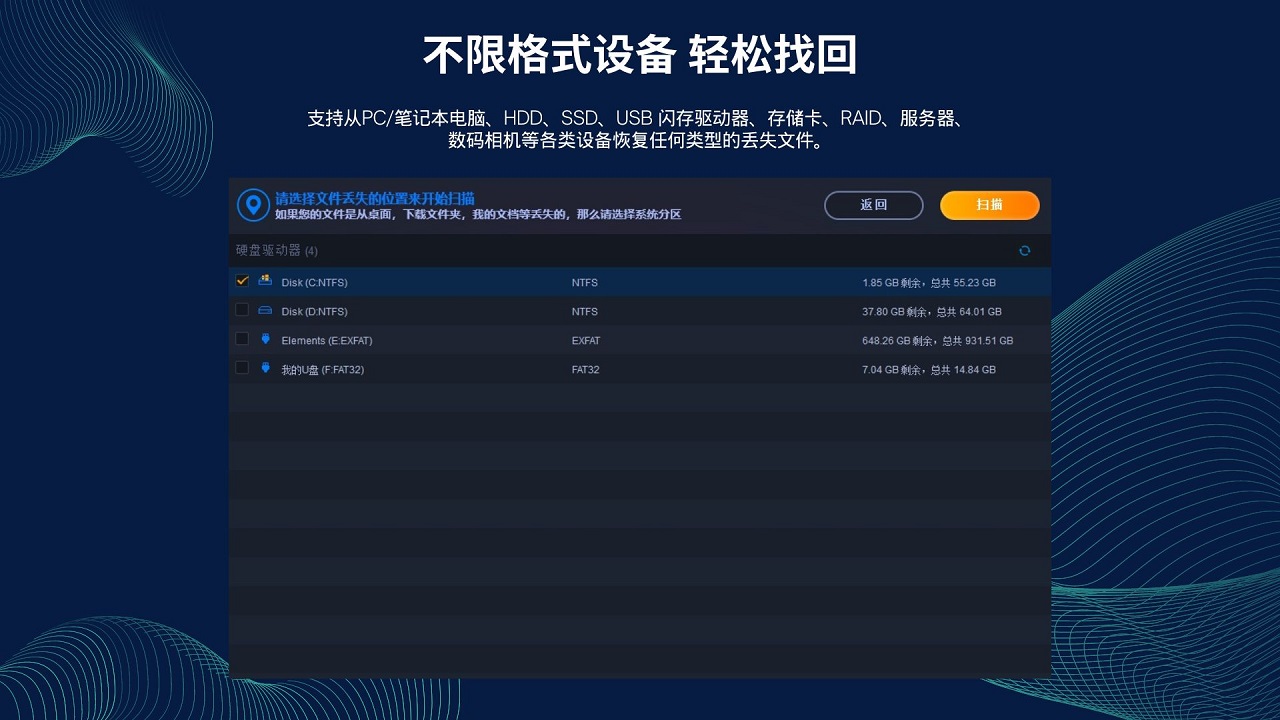This screenshot has height=720, width=1280.
Task: Click the orange scan arrow on 扫描 button
Action: [x=989, y=205]
